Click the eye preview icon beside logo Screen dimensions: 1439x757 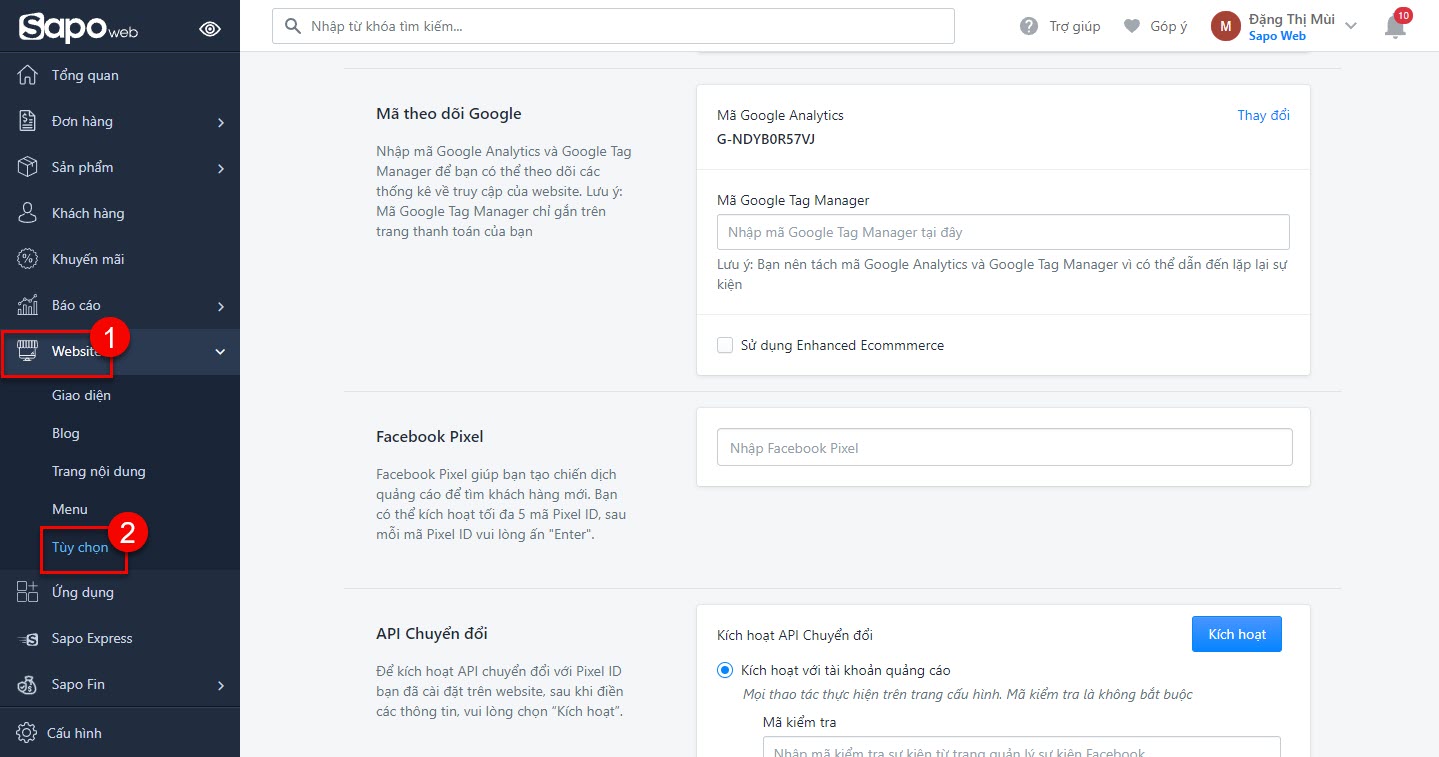tap(210, 29)
